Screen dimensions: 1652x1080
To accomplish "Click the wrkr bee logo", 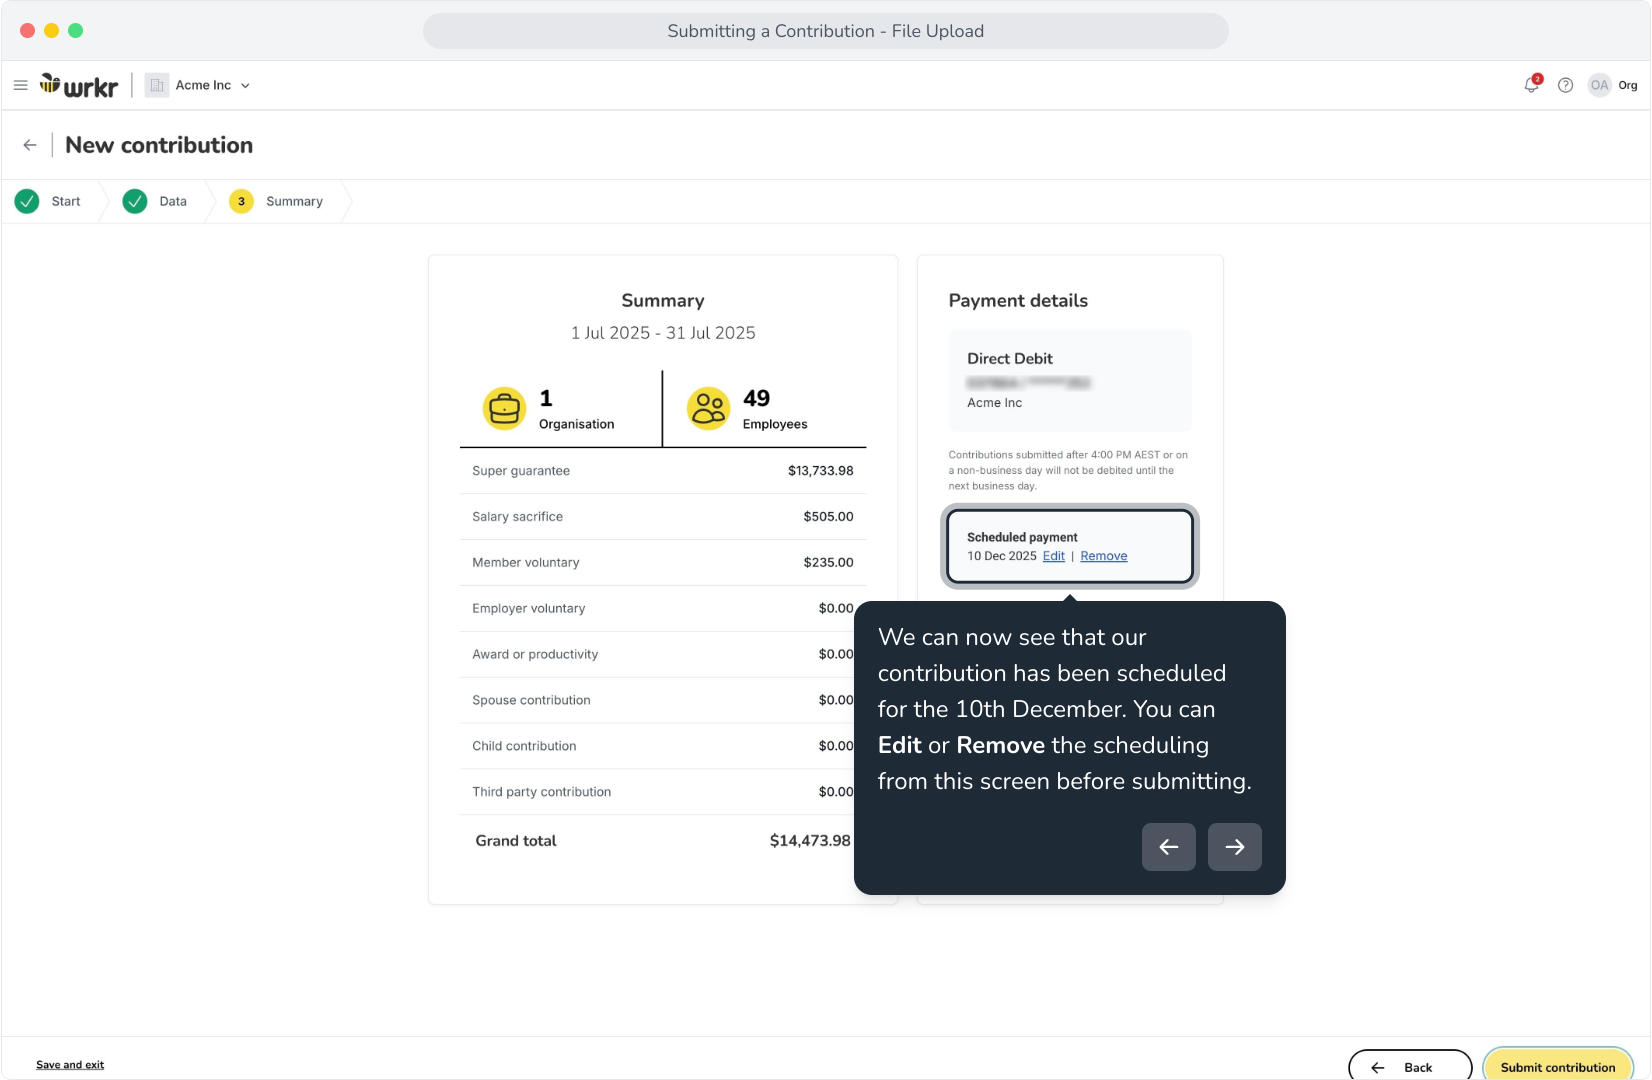I will click(x=79, y=86).
